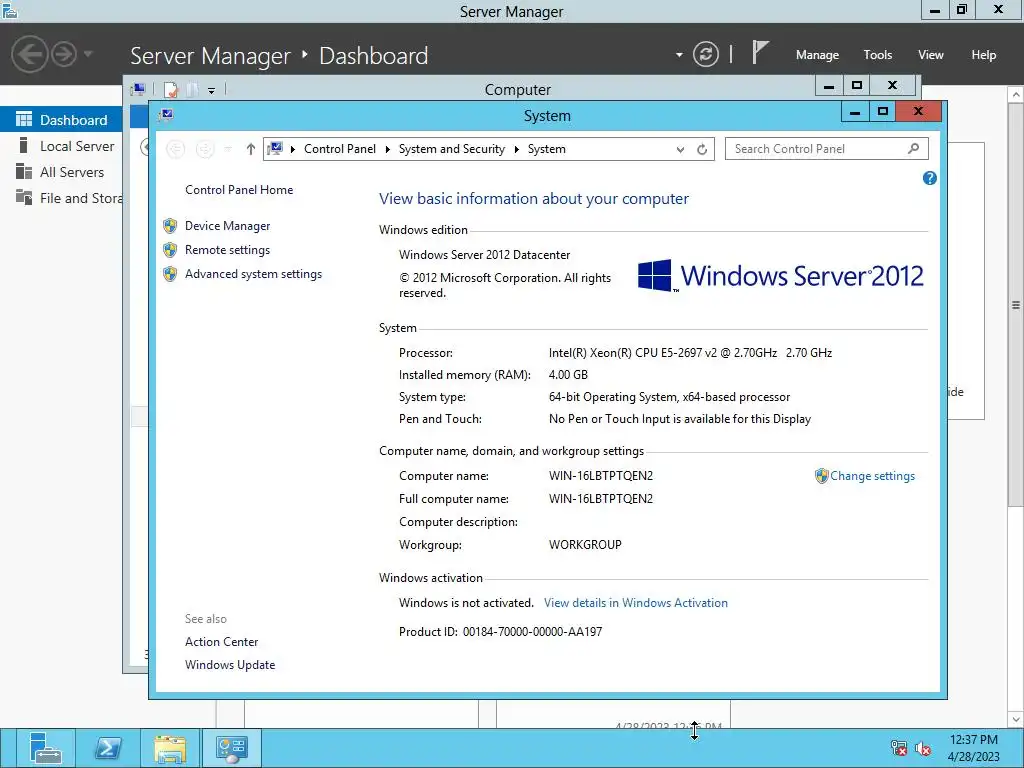The height and width of the screenshot is (768, 1024).
Task: Click the Control Panel taskbar icon
Action: click(232, 748)
